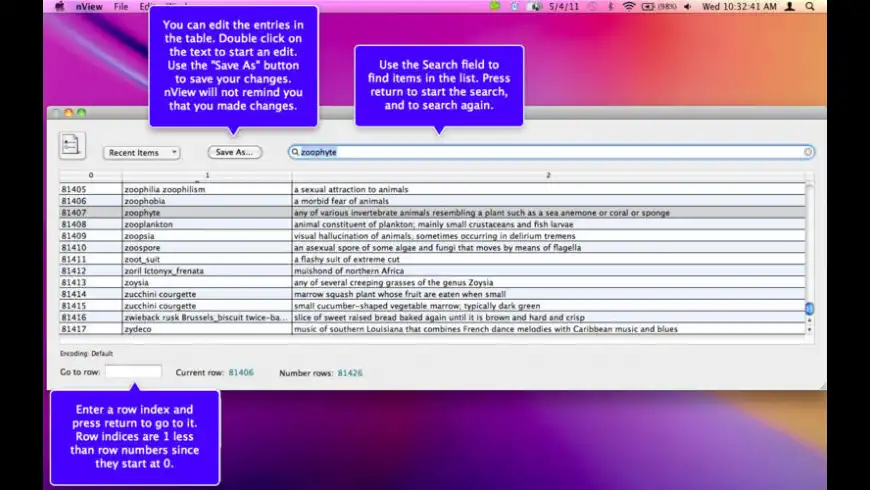The image size is (870, 490).
Task: Select the cell 'zoophyte' in column 1
Action: 207,213
